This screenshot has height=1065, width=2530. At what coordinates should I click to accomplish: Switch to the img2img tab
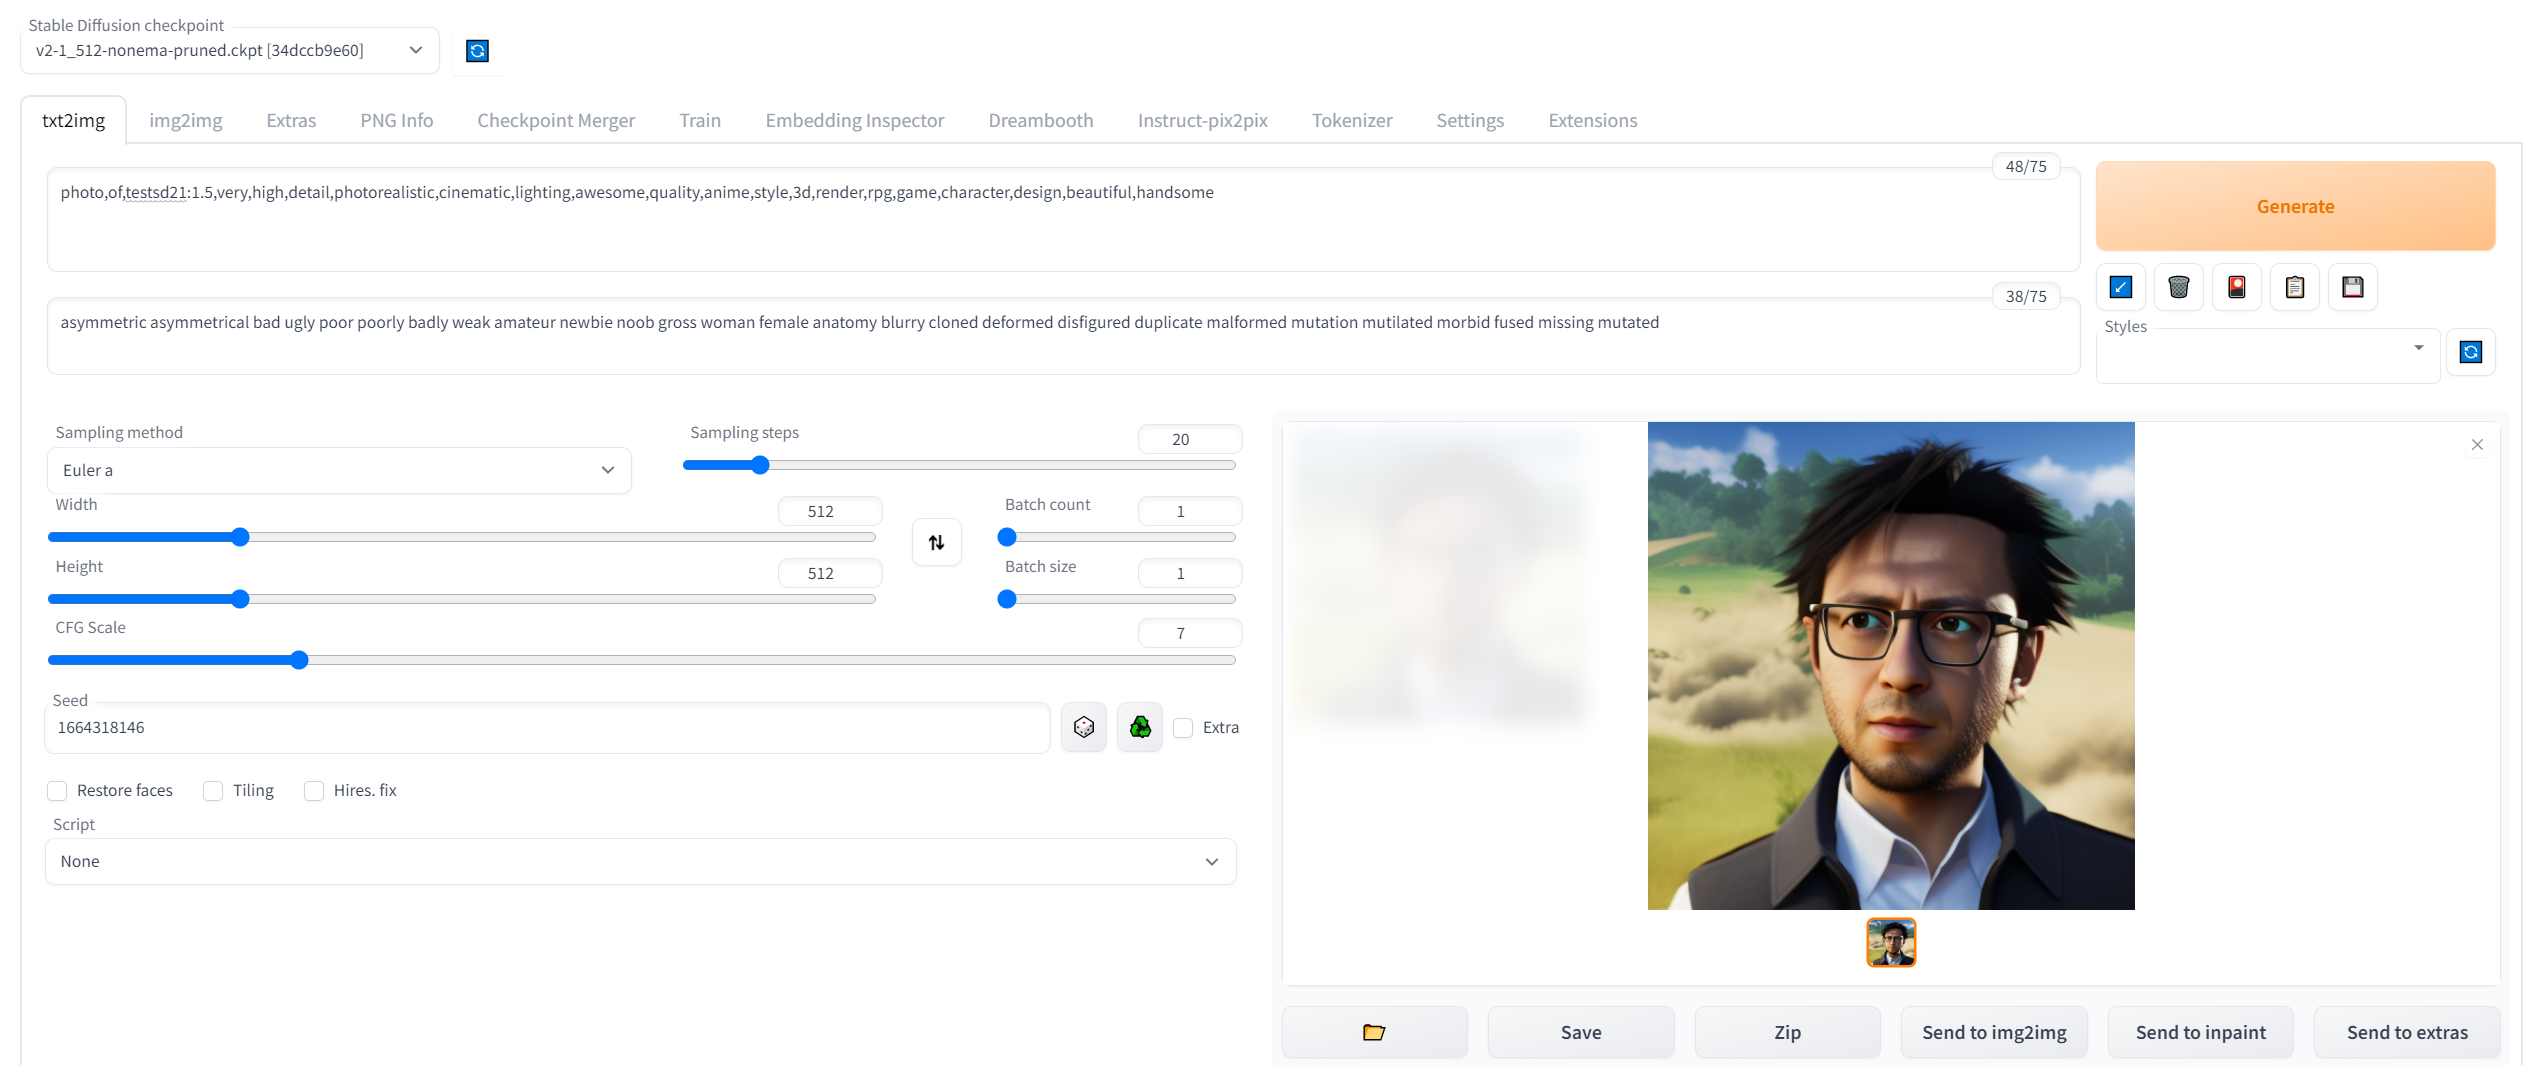(186, 121)
